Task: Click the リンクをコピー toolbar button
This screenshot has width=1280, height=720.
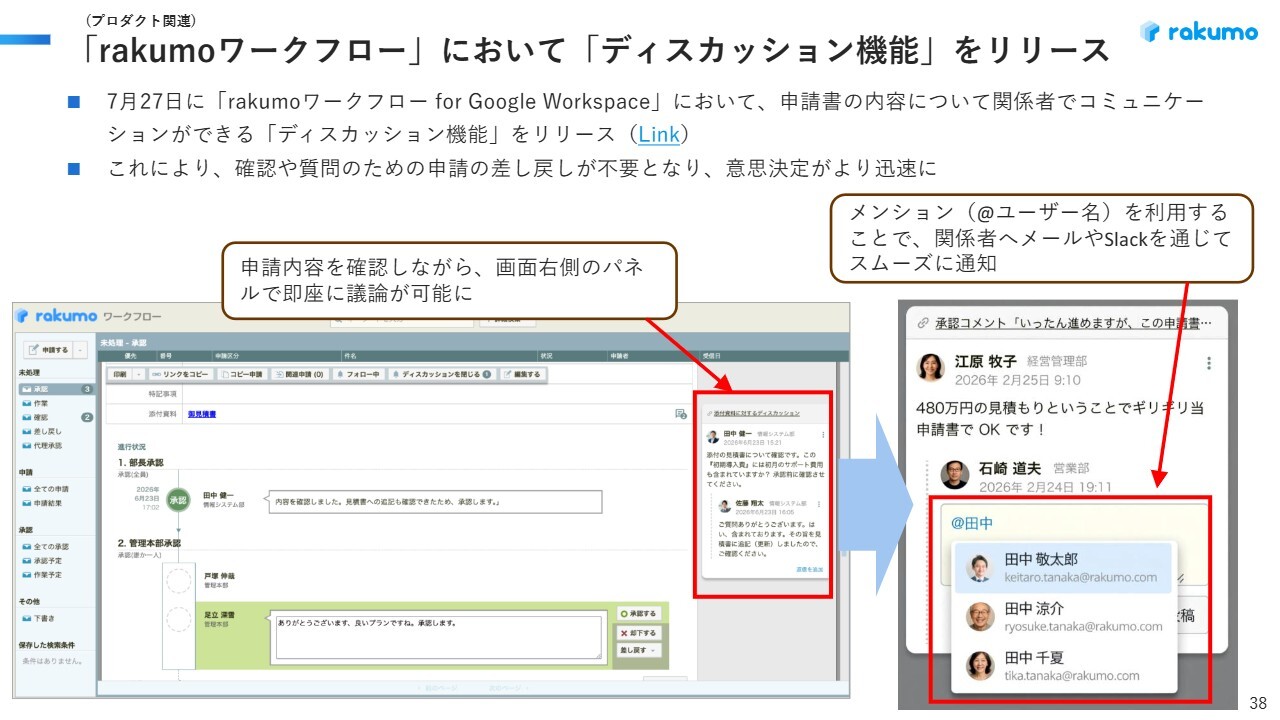Action: (181, 374)
